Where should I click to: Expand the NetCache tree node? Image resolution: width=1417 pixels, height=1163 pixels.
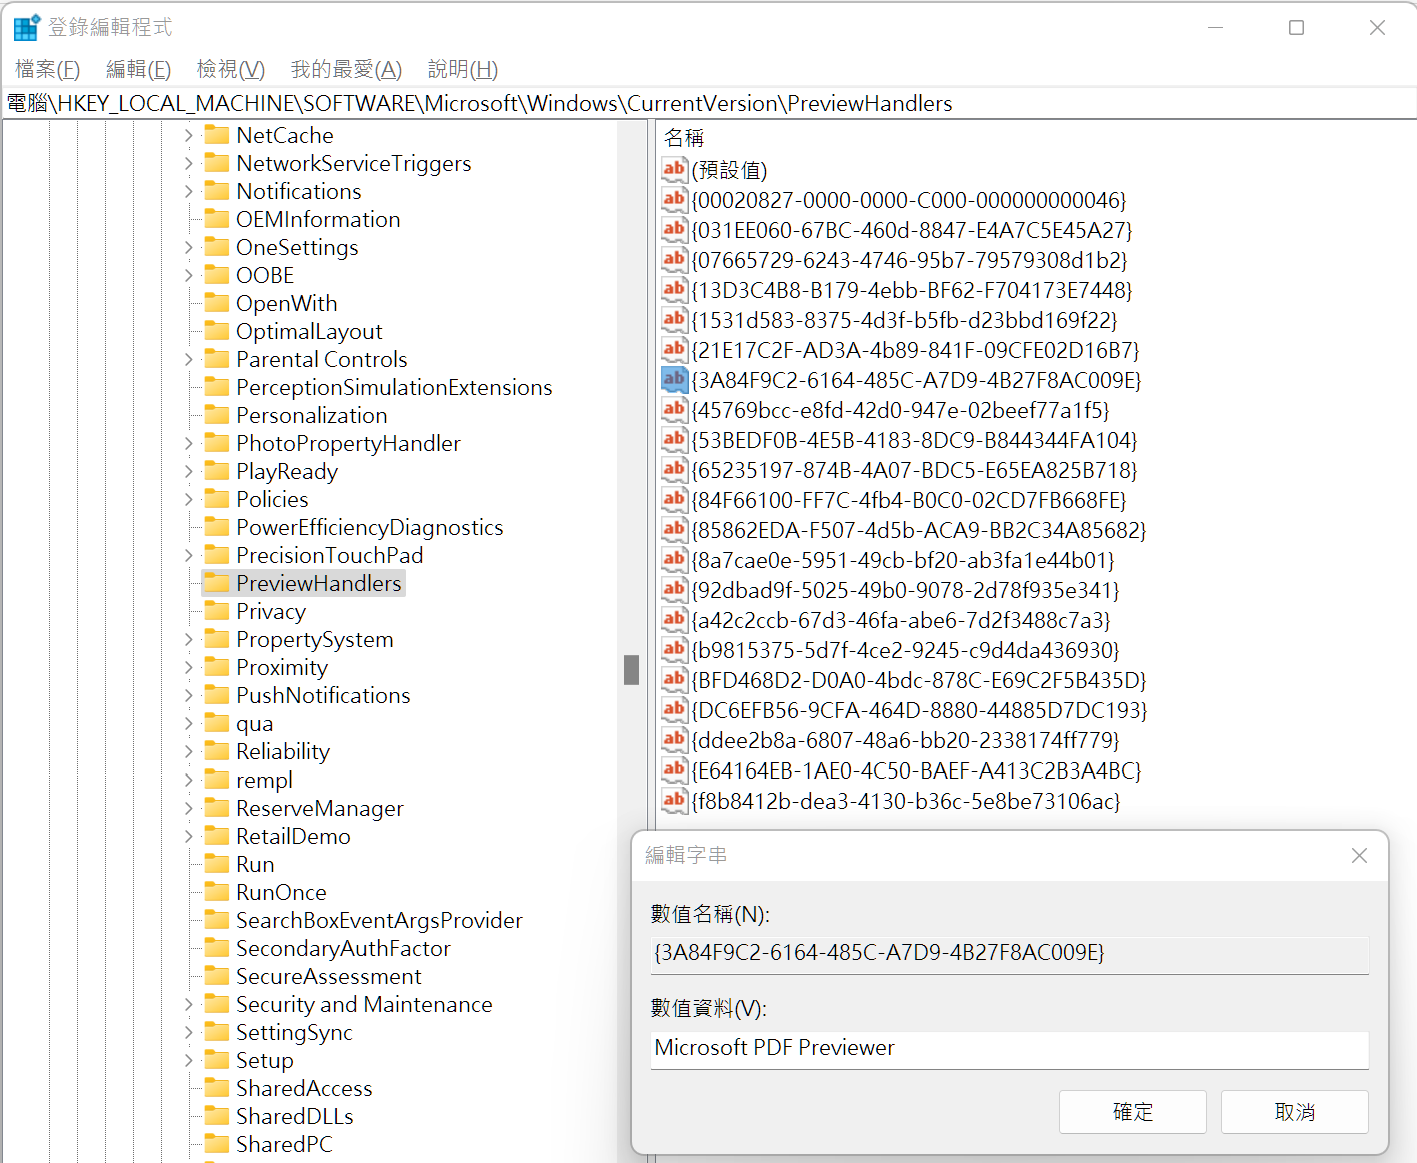189,135
